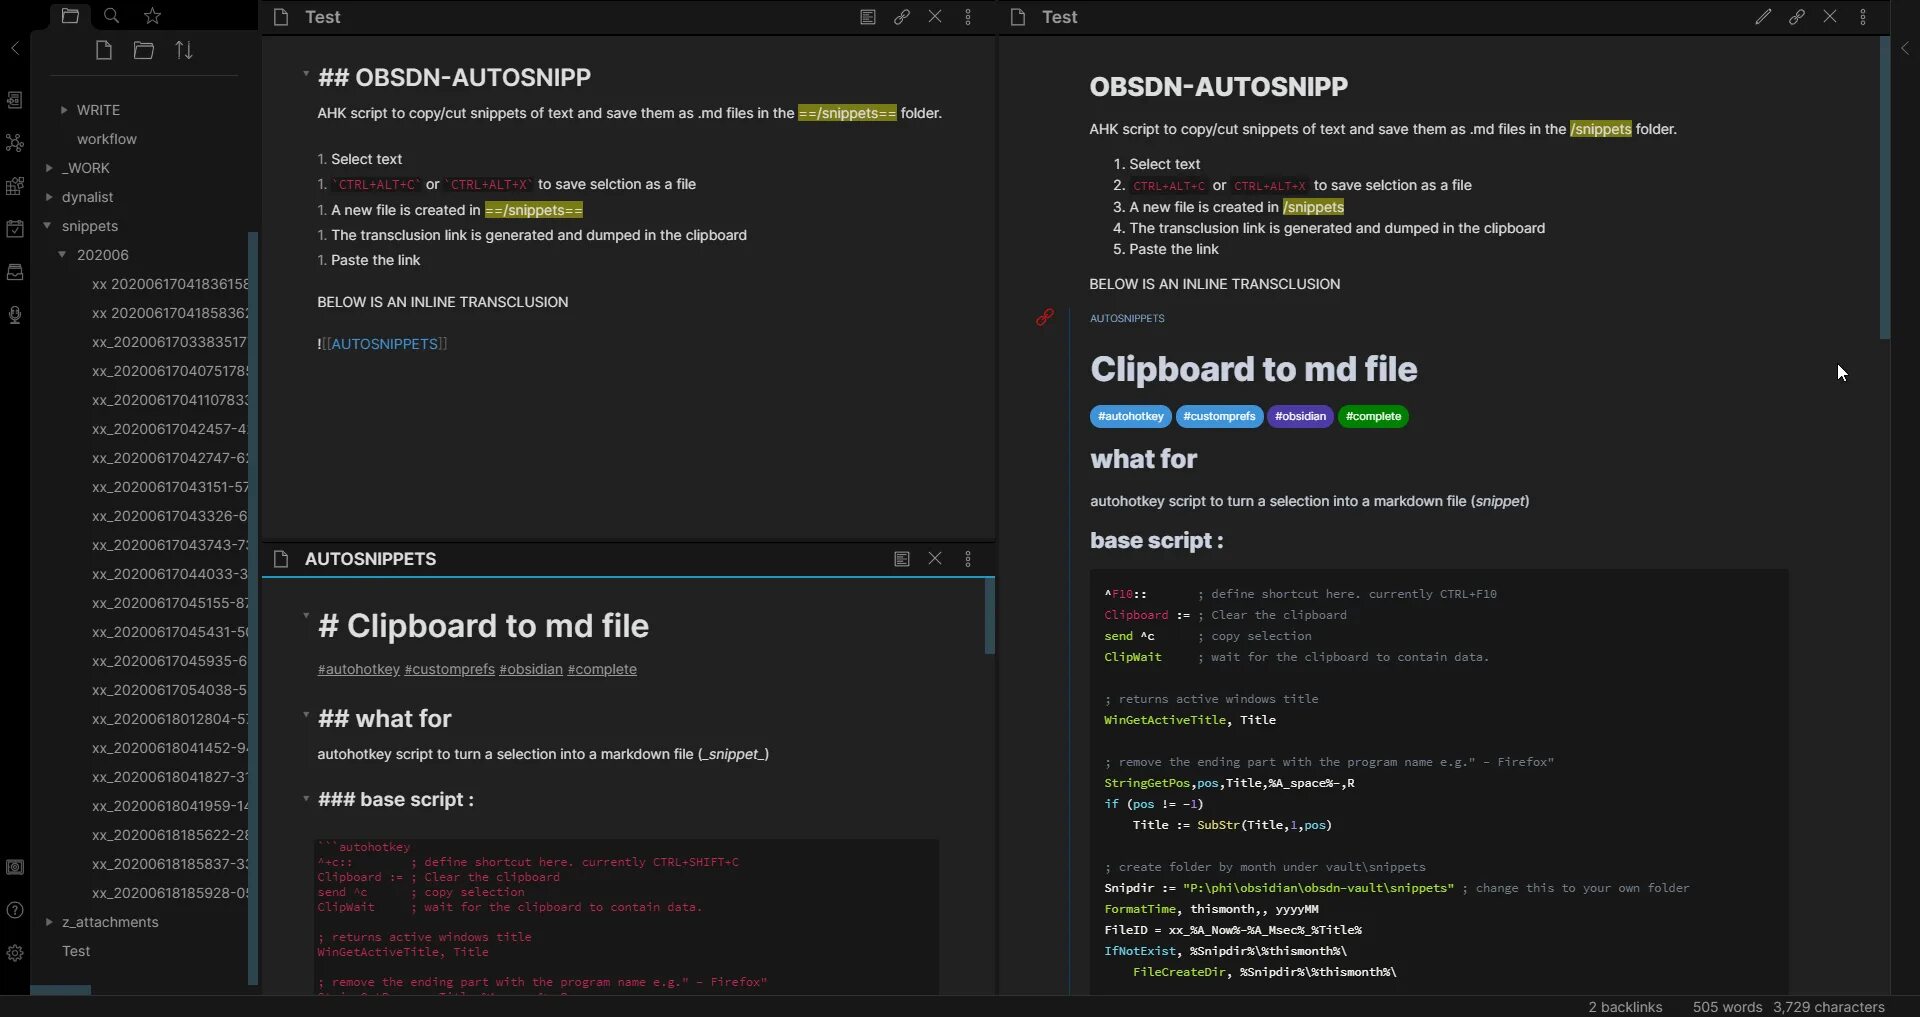
Task: Open graph view ribbon icon
Action: coord(15,143)
